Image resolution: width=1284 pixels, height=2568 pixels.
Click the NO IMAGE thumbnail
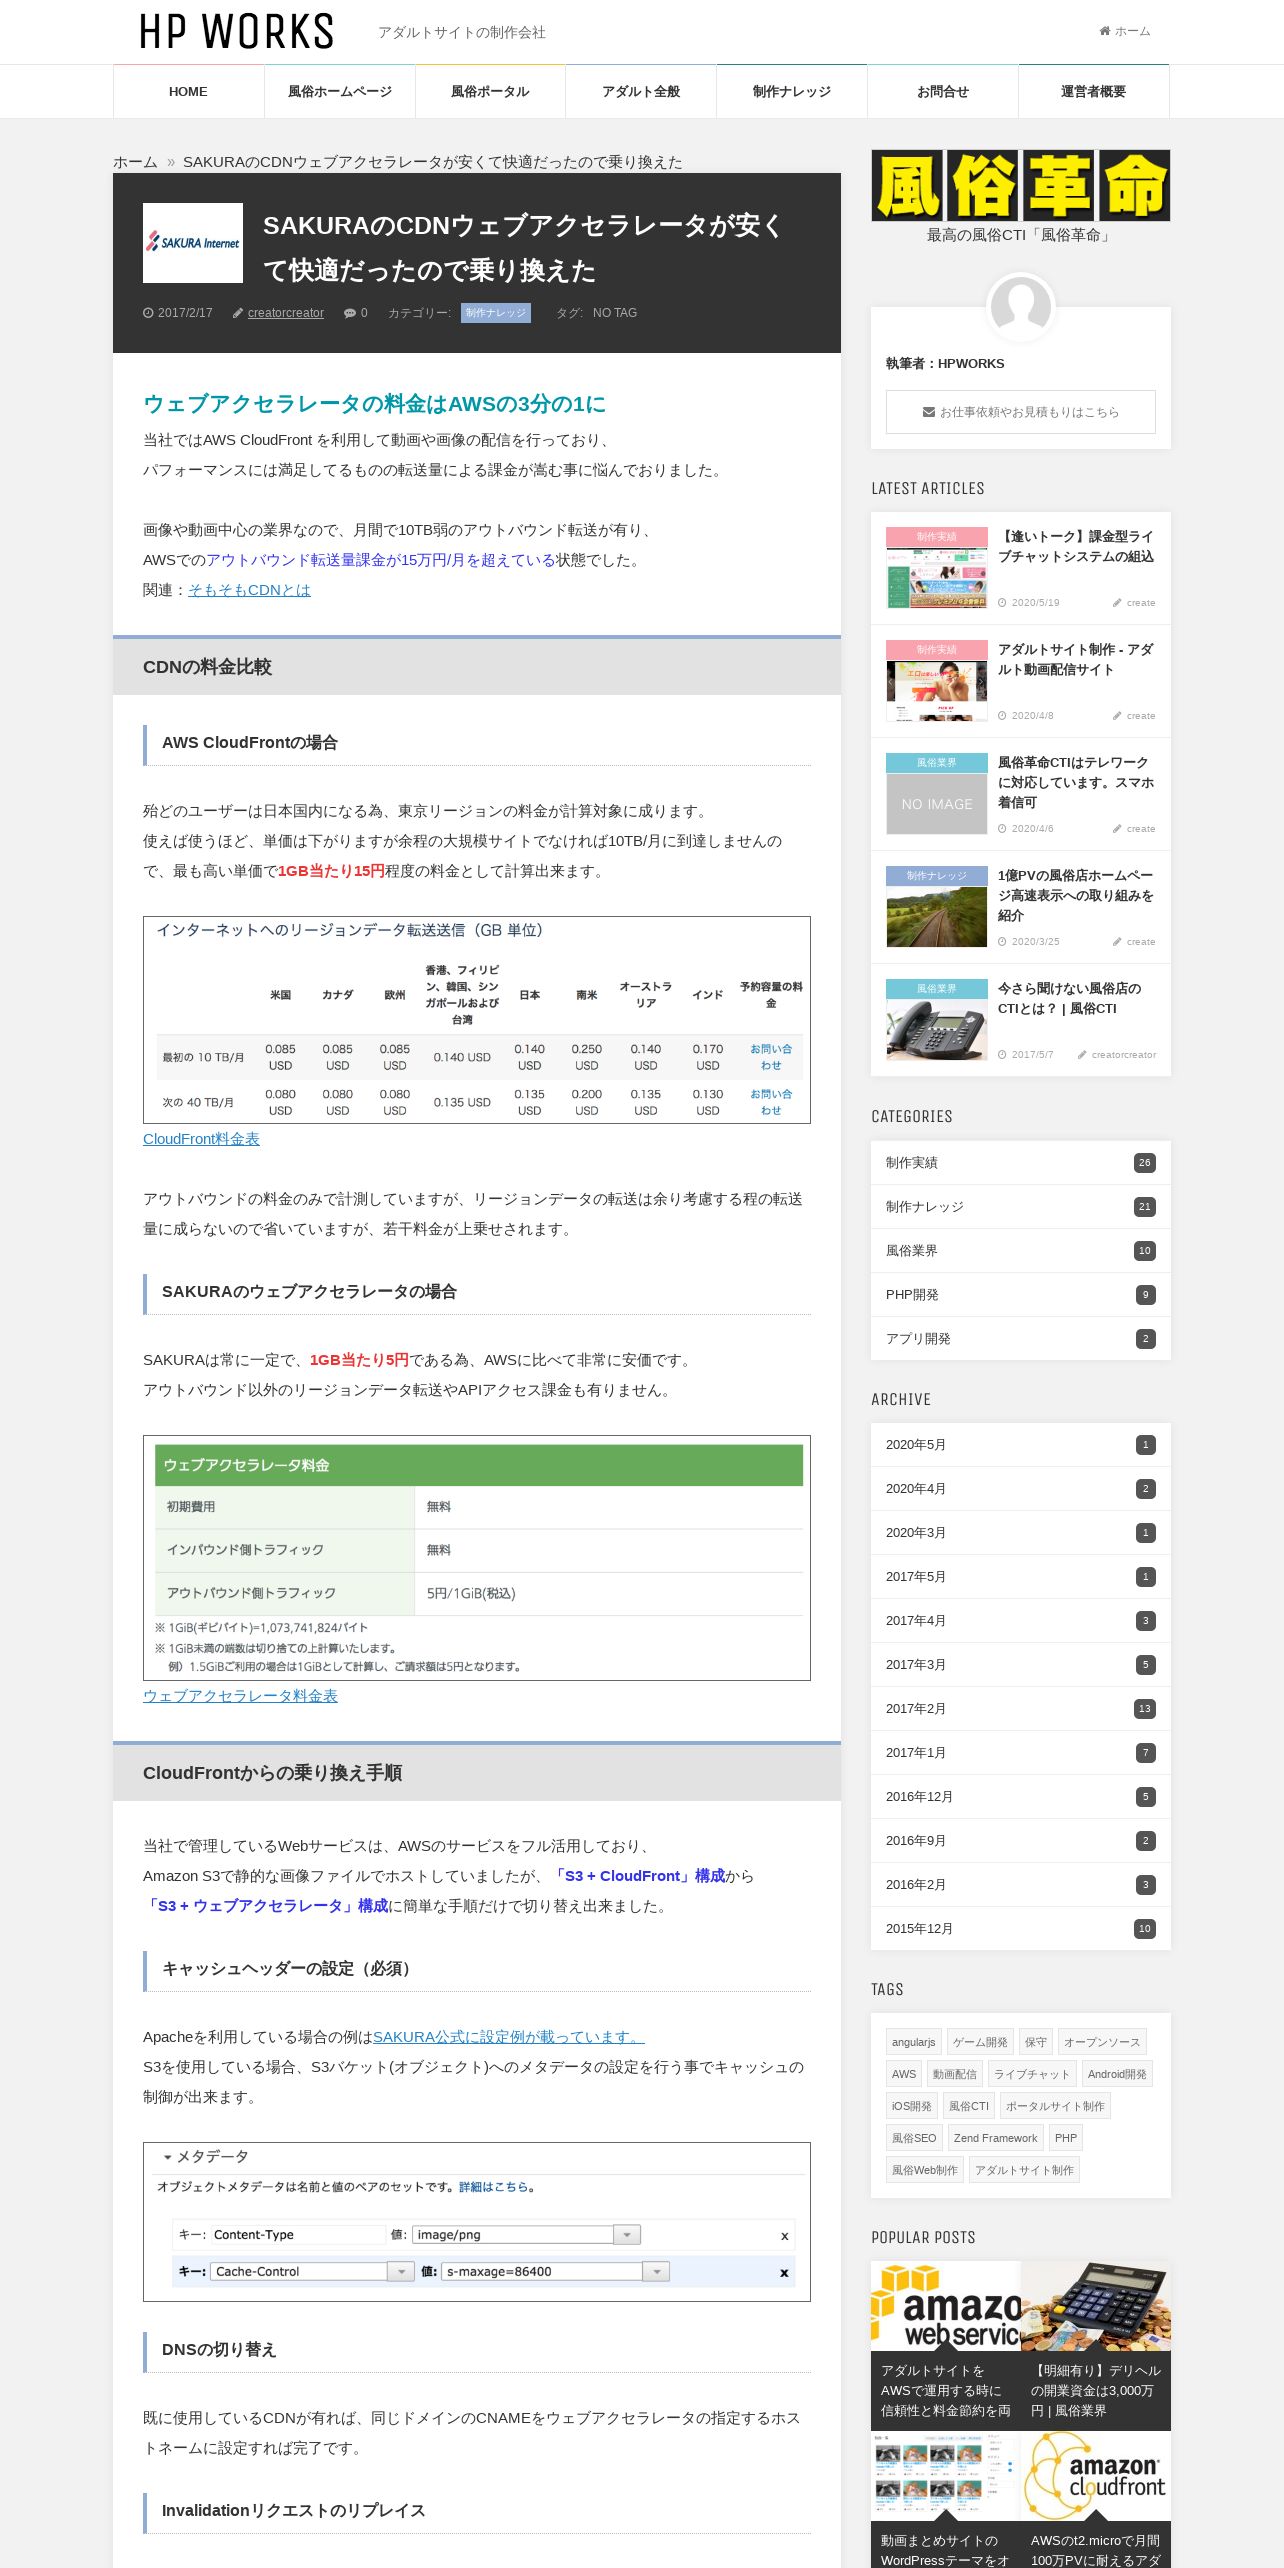click(937, 803)
